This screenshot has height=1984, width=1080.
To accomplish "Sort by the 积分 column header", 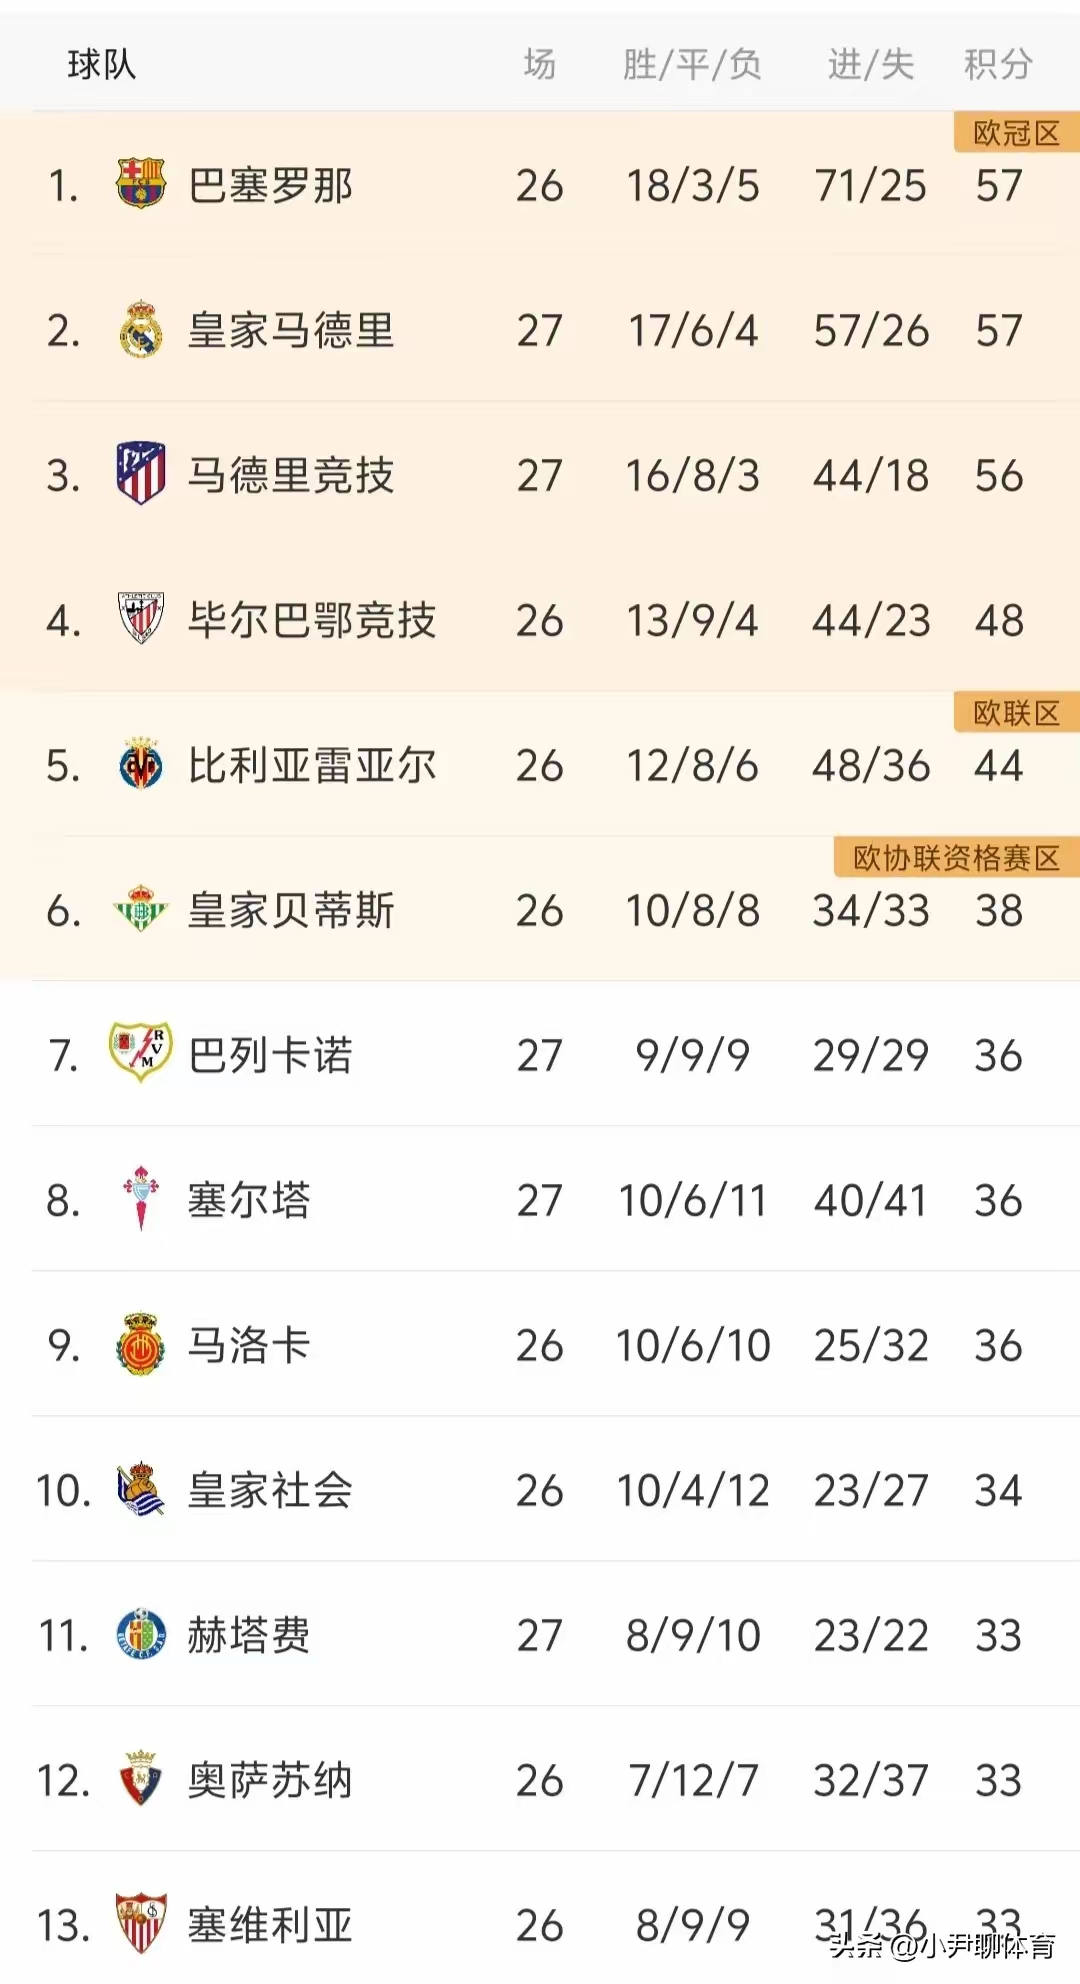I will coord(998,64).
